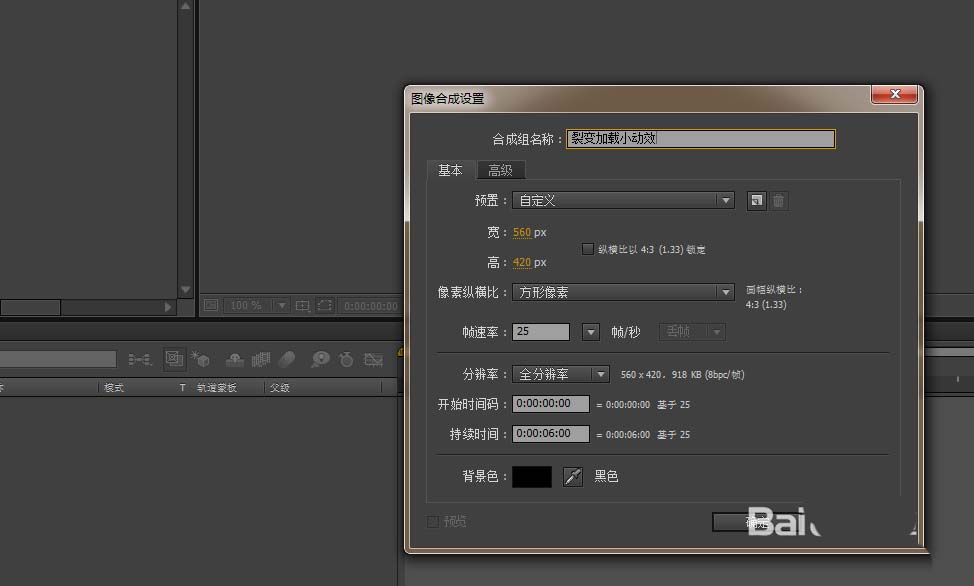The width and height of the screenshot is (974, 586).
Task: Toggle the Live Update icon in timeline
Action: (x=174, y=359)
